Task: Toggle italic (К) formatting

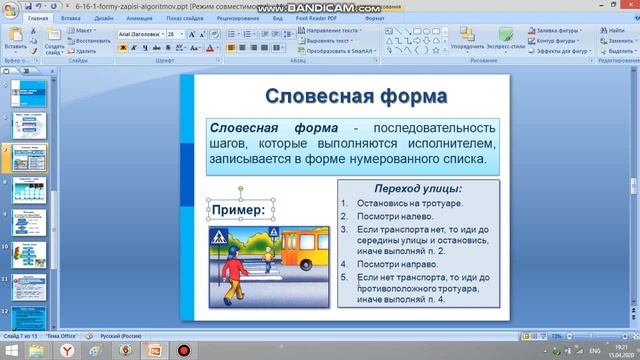Action: click(133, 48)
